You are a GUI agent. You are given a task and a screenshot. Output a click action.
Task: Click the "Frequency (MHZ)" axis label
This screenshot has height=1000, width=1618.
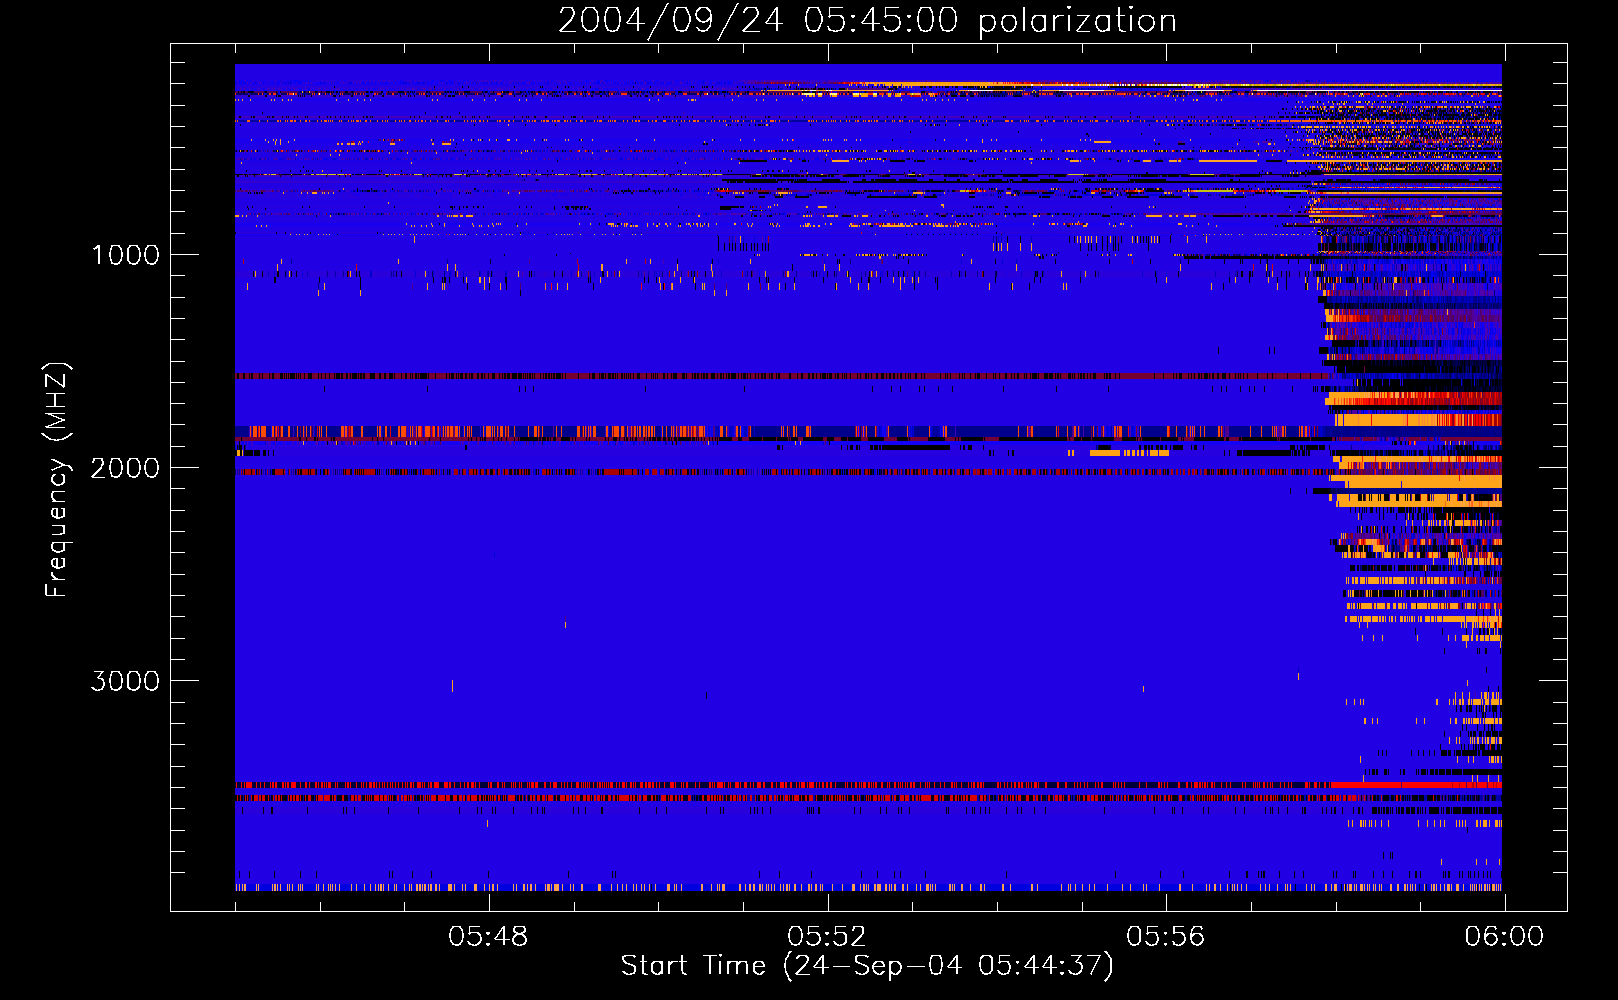(x=57, y=479)
